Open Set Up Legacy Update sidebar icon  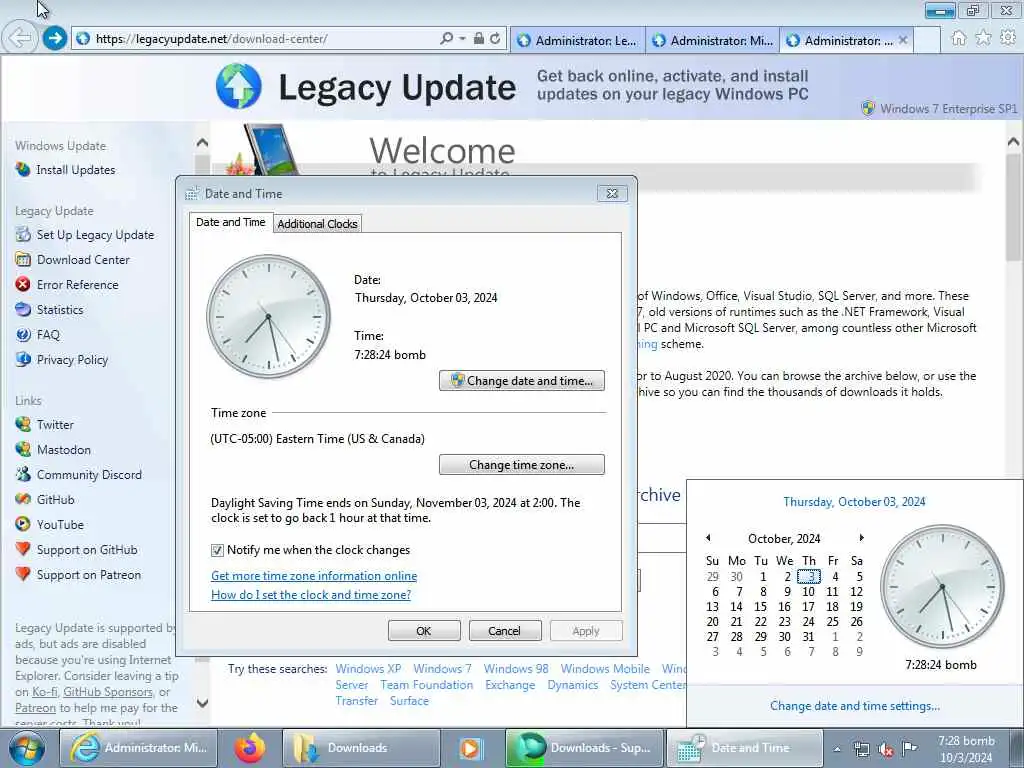(23, 234)
